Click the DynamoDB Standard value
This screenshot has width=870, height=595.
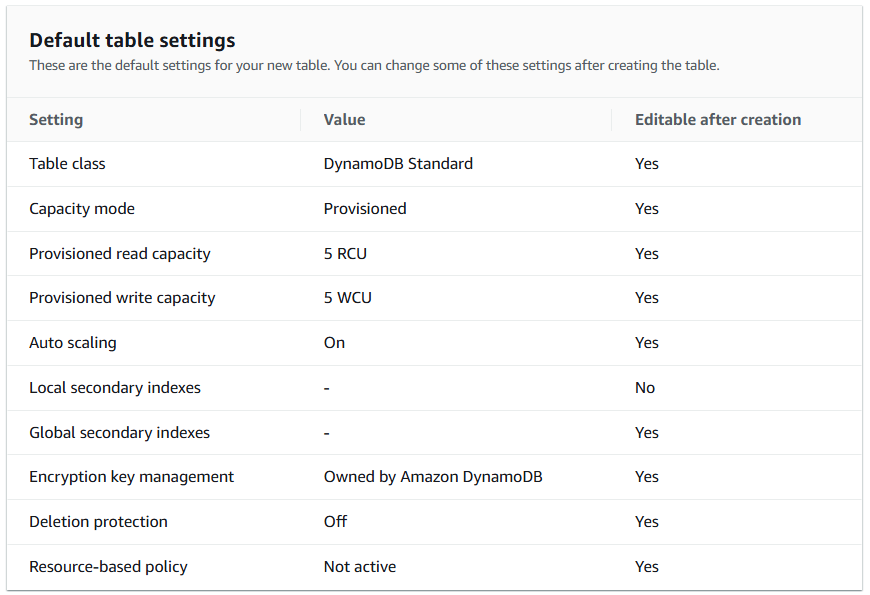pos(398,164)
